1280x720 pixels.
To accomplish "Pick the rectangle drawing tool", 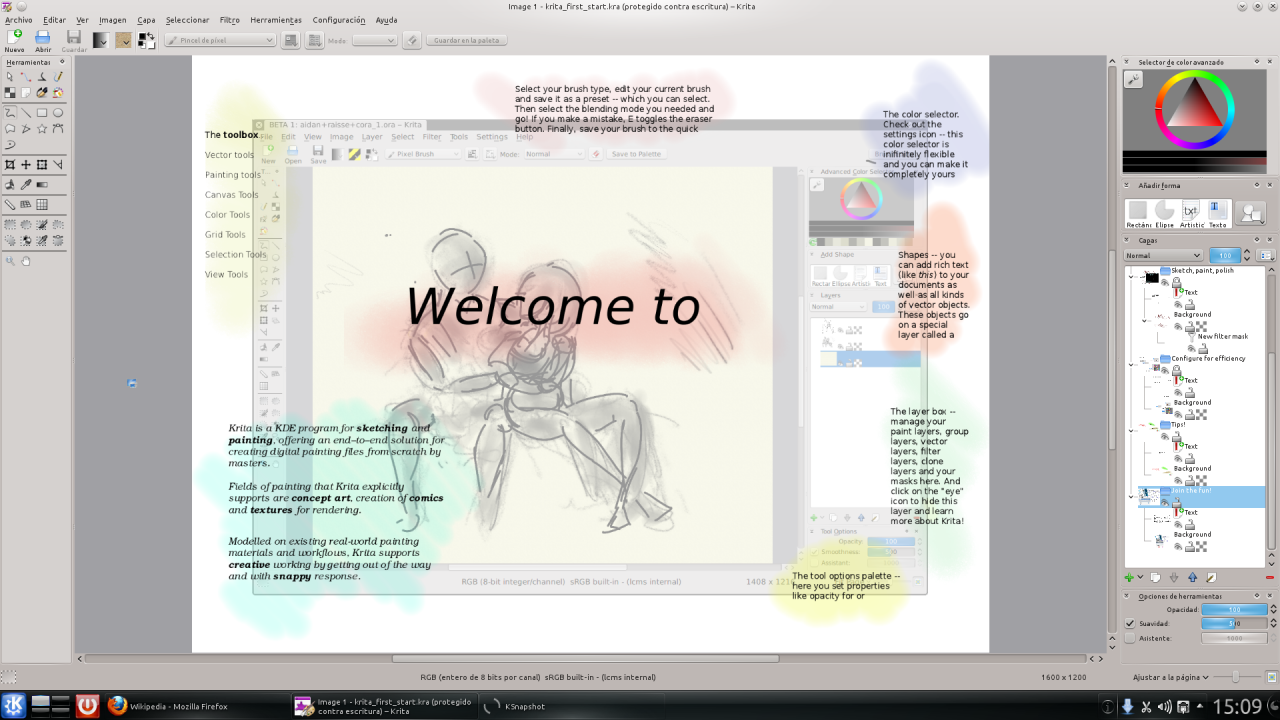I will click(42, 112).
